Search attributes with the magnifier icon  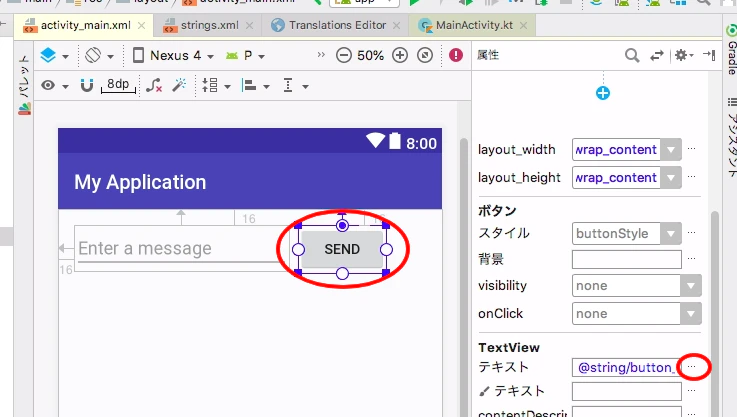tap(632, 55)
